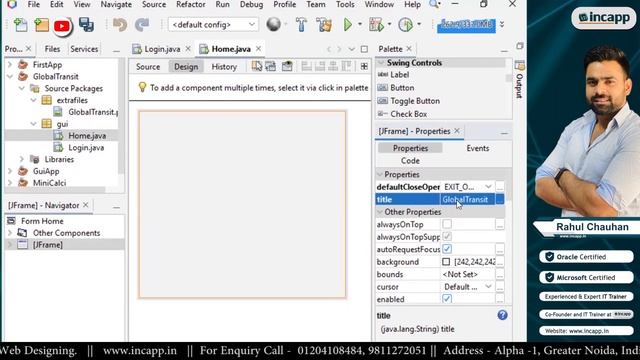The width and height of the screenshot is (640, 360).
Task: Build project with the hammer icon
Action: coord(301,24)
